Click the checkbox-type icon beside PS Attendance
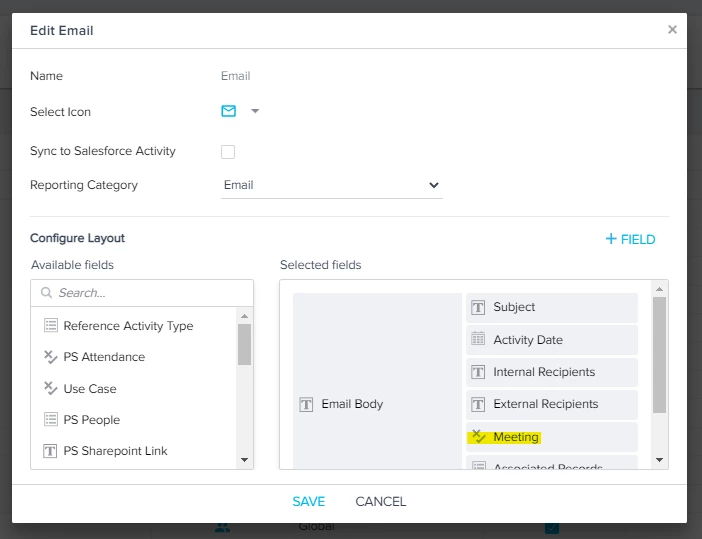The image size is (702, 539). [51, 357]
